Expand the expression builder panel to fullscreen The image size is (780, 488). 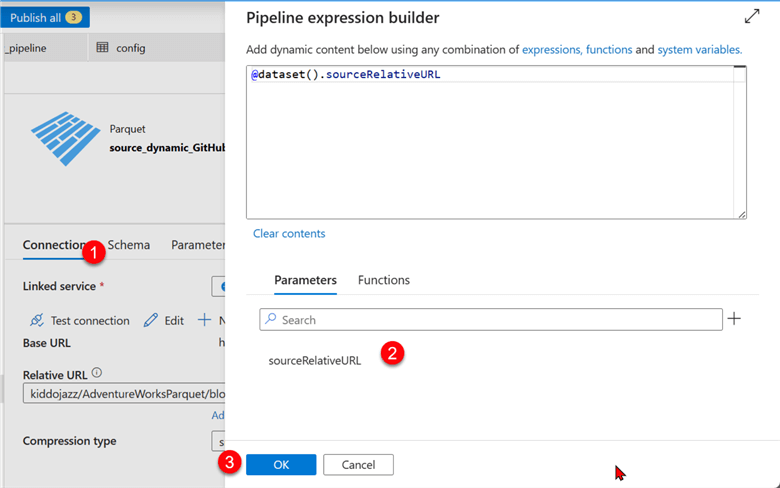pyautogui.click(x=752, y=17)
